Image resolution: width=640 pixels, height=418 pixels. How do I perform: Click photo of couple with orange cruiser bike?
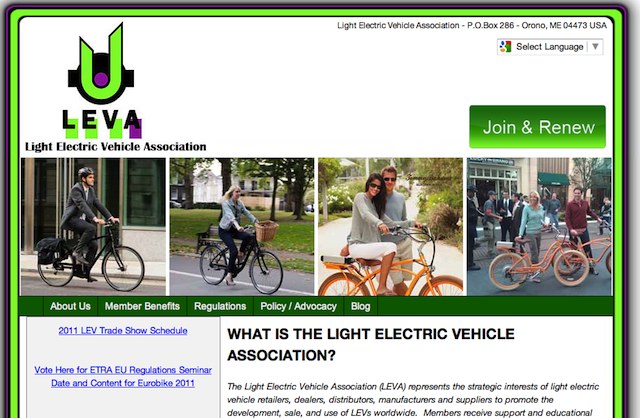pyautogui.click(x=391, y=227)
